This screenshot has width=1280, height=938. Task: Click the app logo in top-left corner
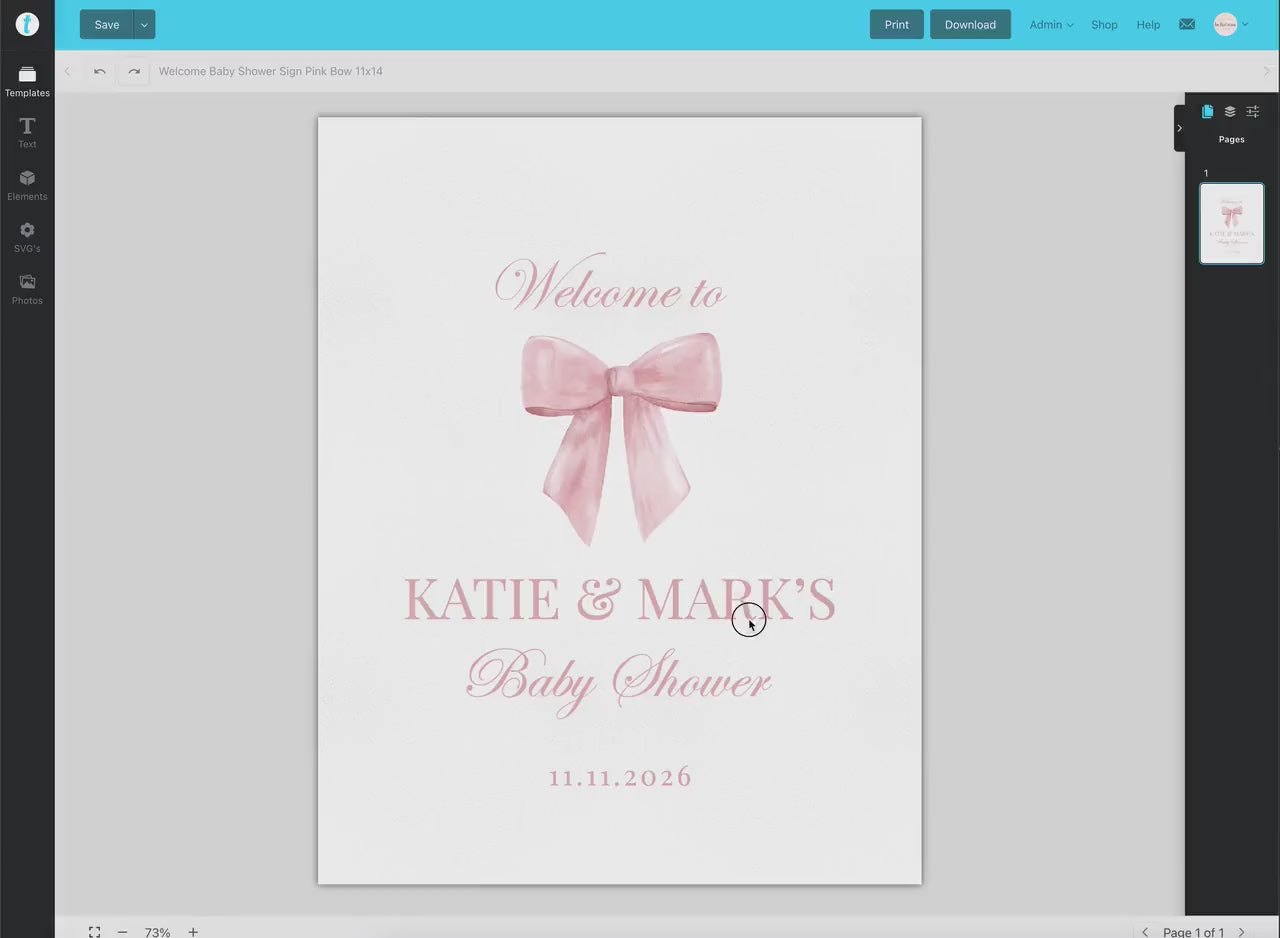click(x=27, y=24)
